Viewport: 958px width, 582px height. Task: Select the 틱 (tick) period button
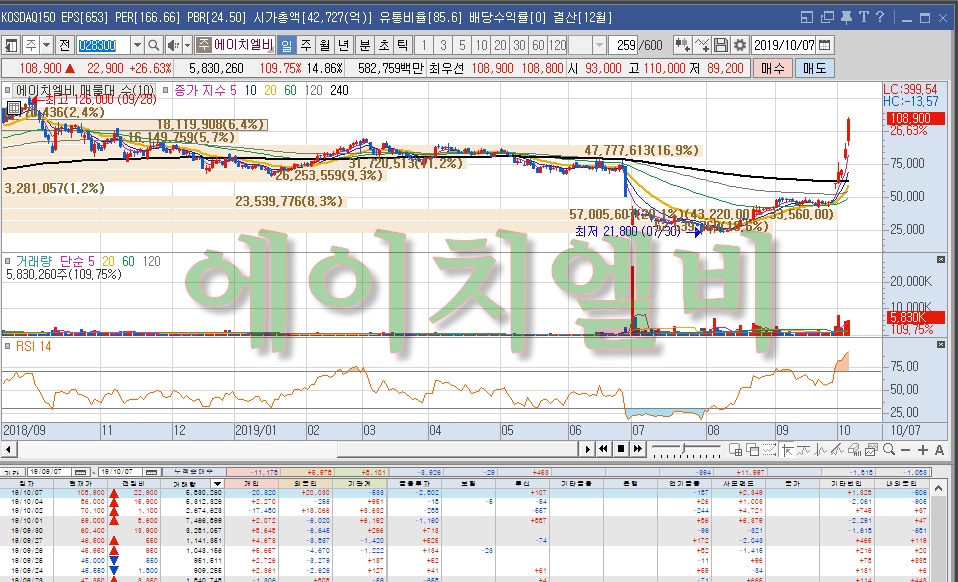pos(403,45)
